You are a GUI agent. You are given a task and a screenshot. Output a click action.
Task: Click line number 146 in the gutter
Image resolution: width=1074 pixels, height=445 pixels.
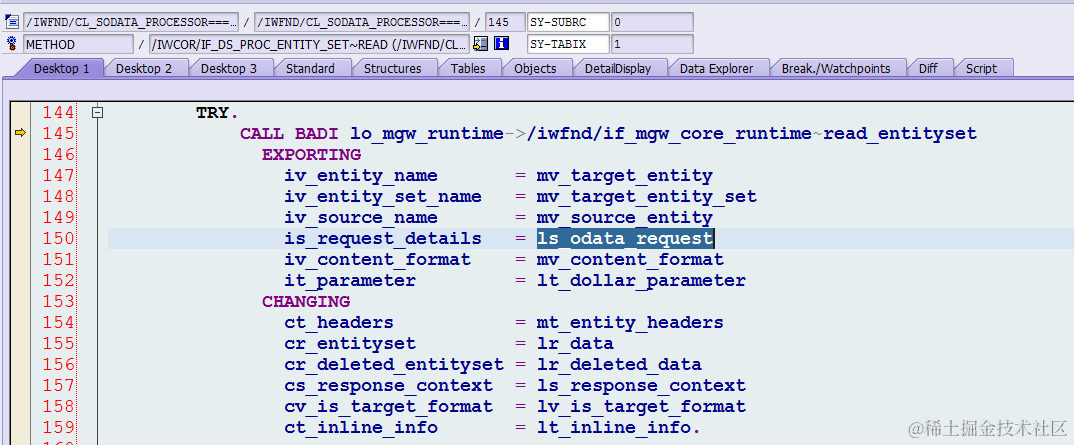click(x=58, y=155)
